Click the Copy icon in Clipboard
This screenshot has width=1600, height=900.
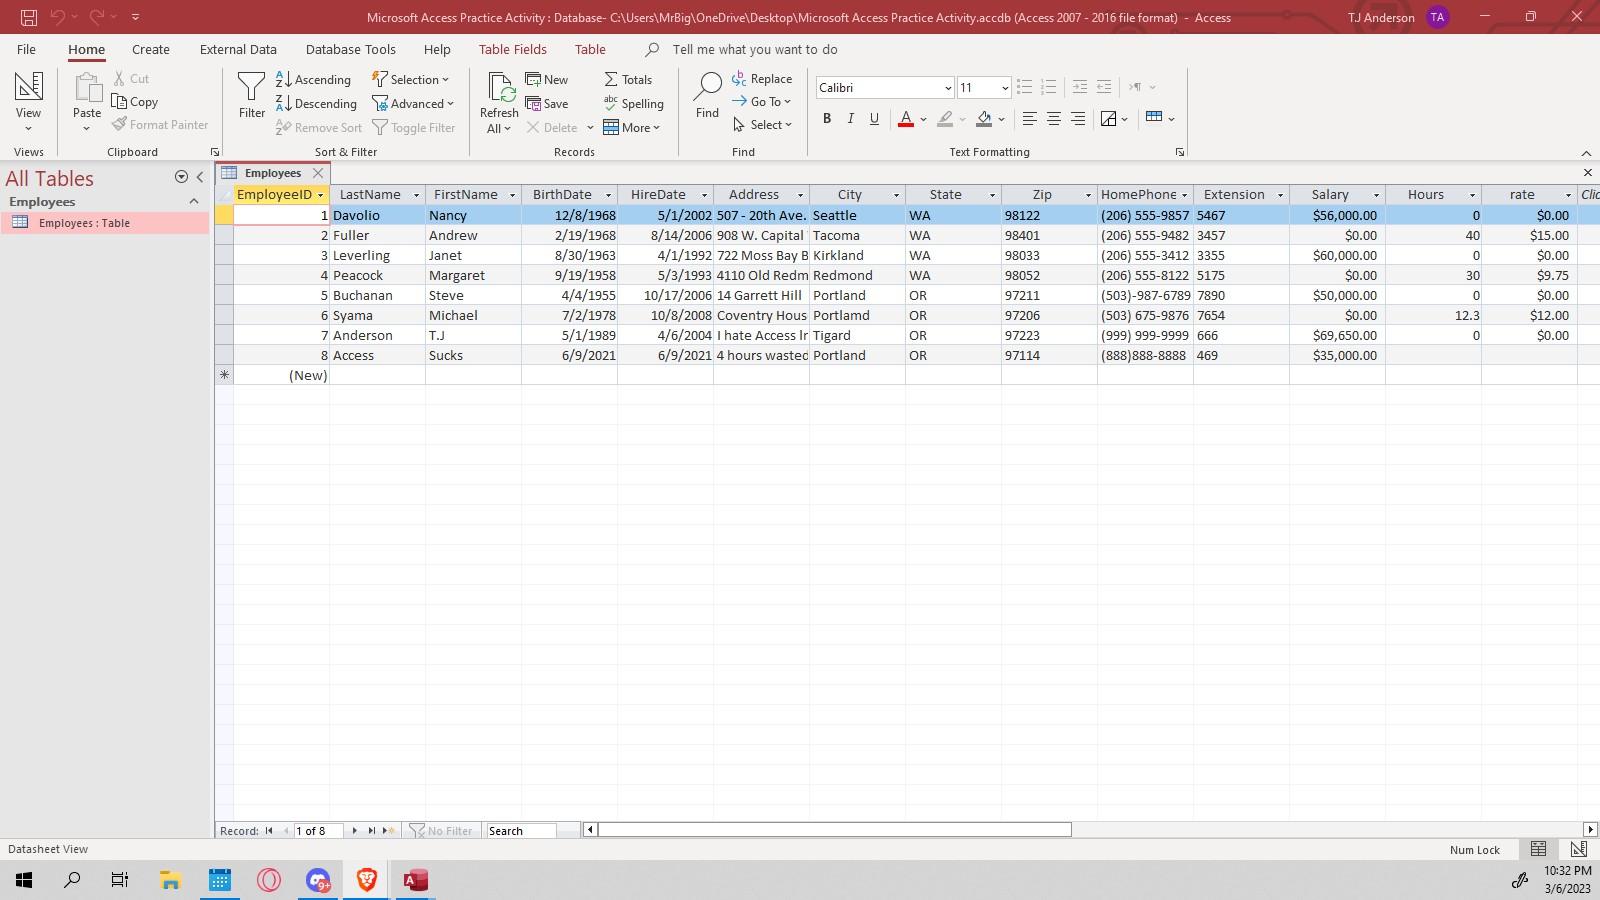[x=135, y=102]
